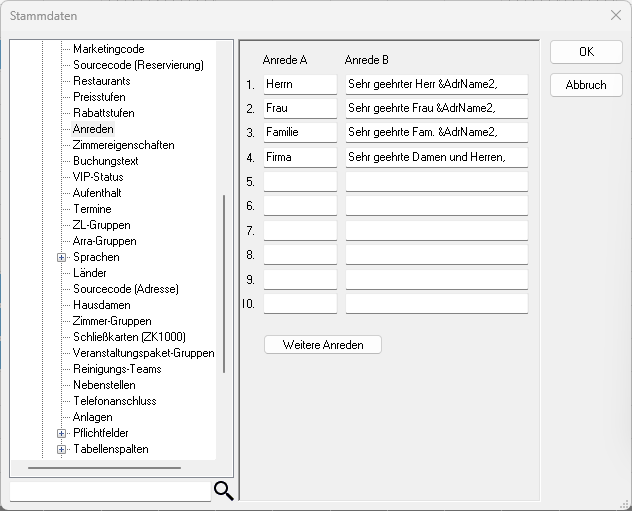Open the Länder tree entry

[89, 273]
